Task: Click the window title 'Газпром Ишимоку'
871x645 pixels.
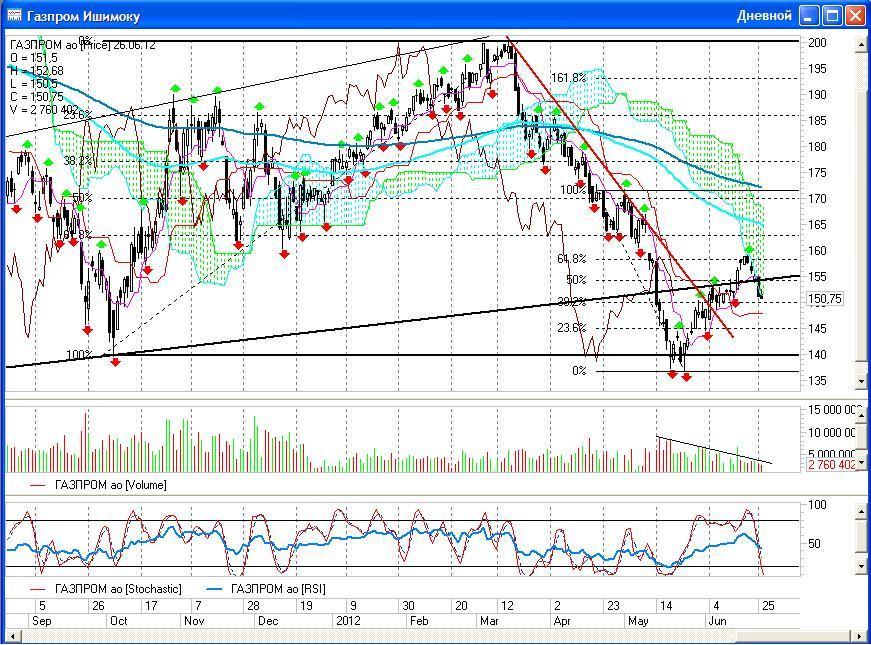Action: click(83, 16)
